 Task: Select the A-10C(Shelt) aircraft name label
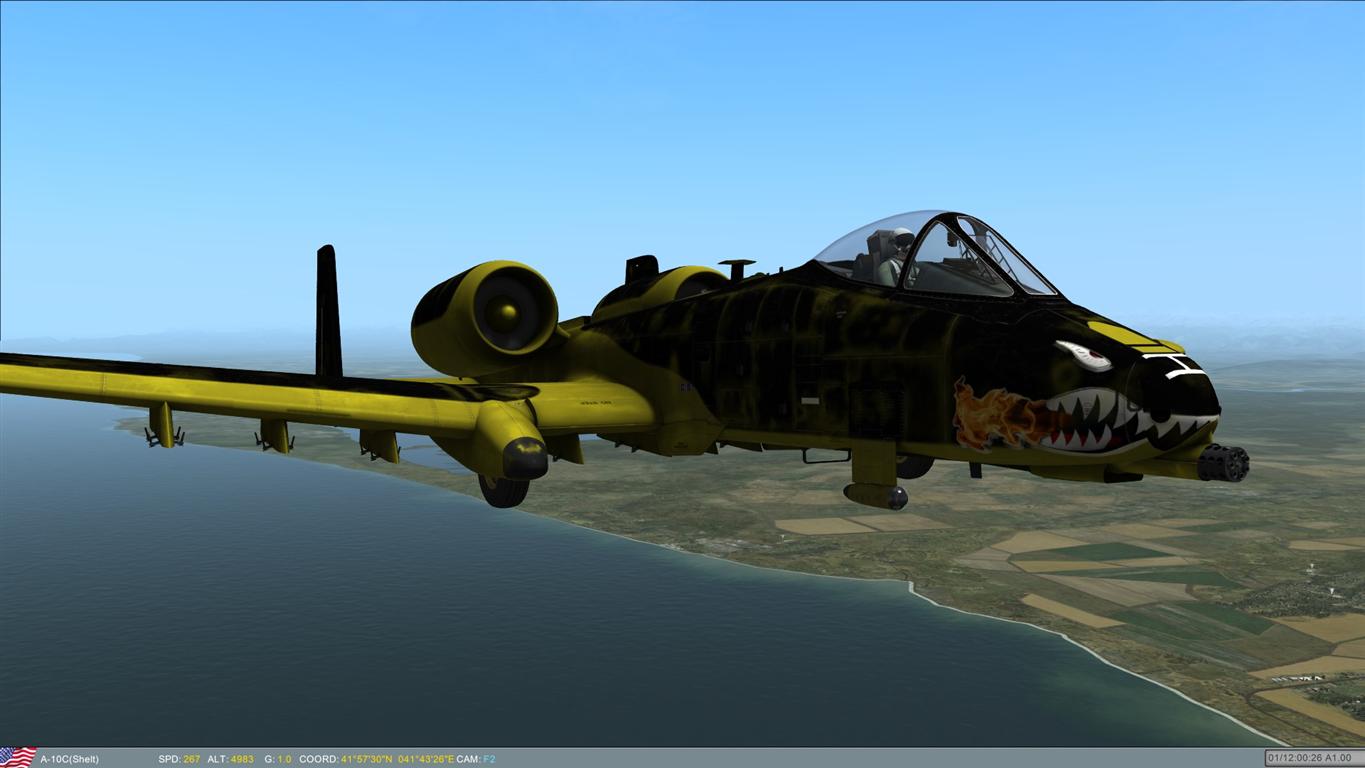(x=69, y=760)
